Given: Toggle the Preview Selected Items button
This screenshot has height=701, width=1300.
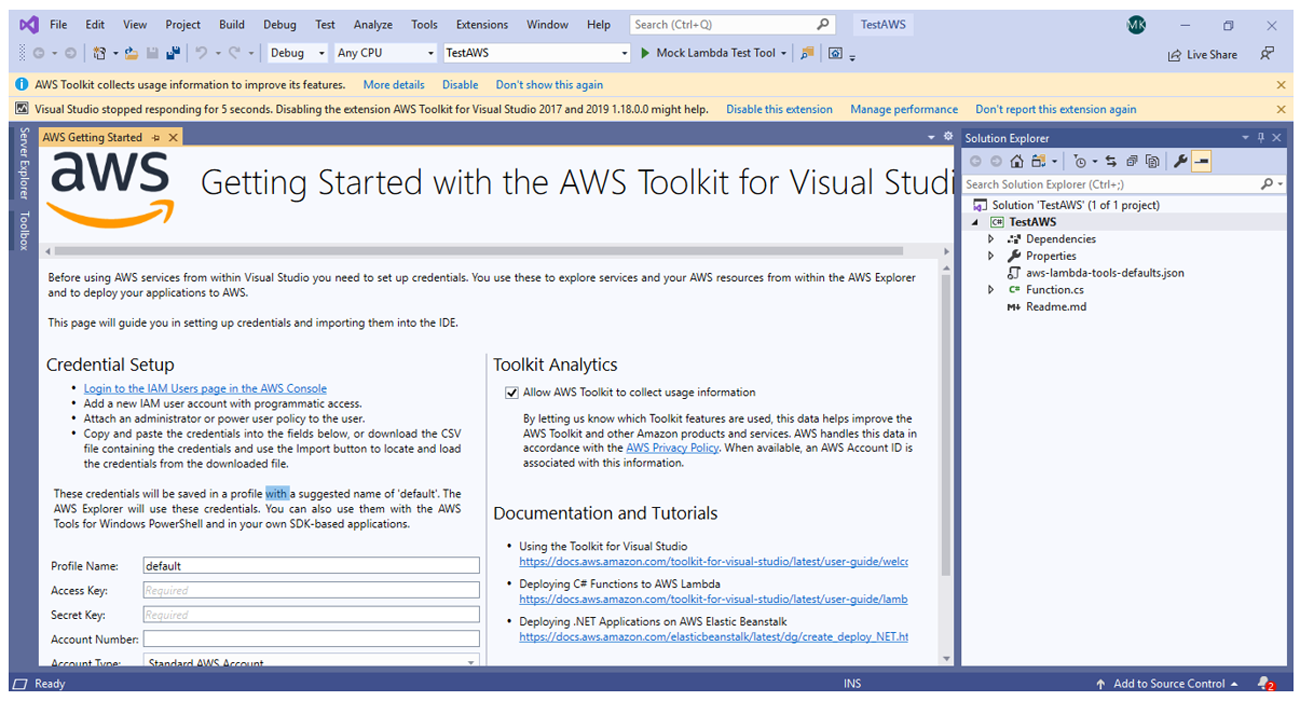Looking at the screenshot, I should pyautogui.click(x=1202, y=161).
